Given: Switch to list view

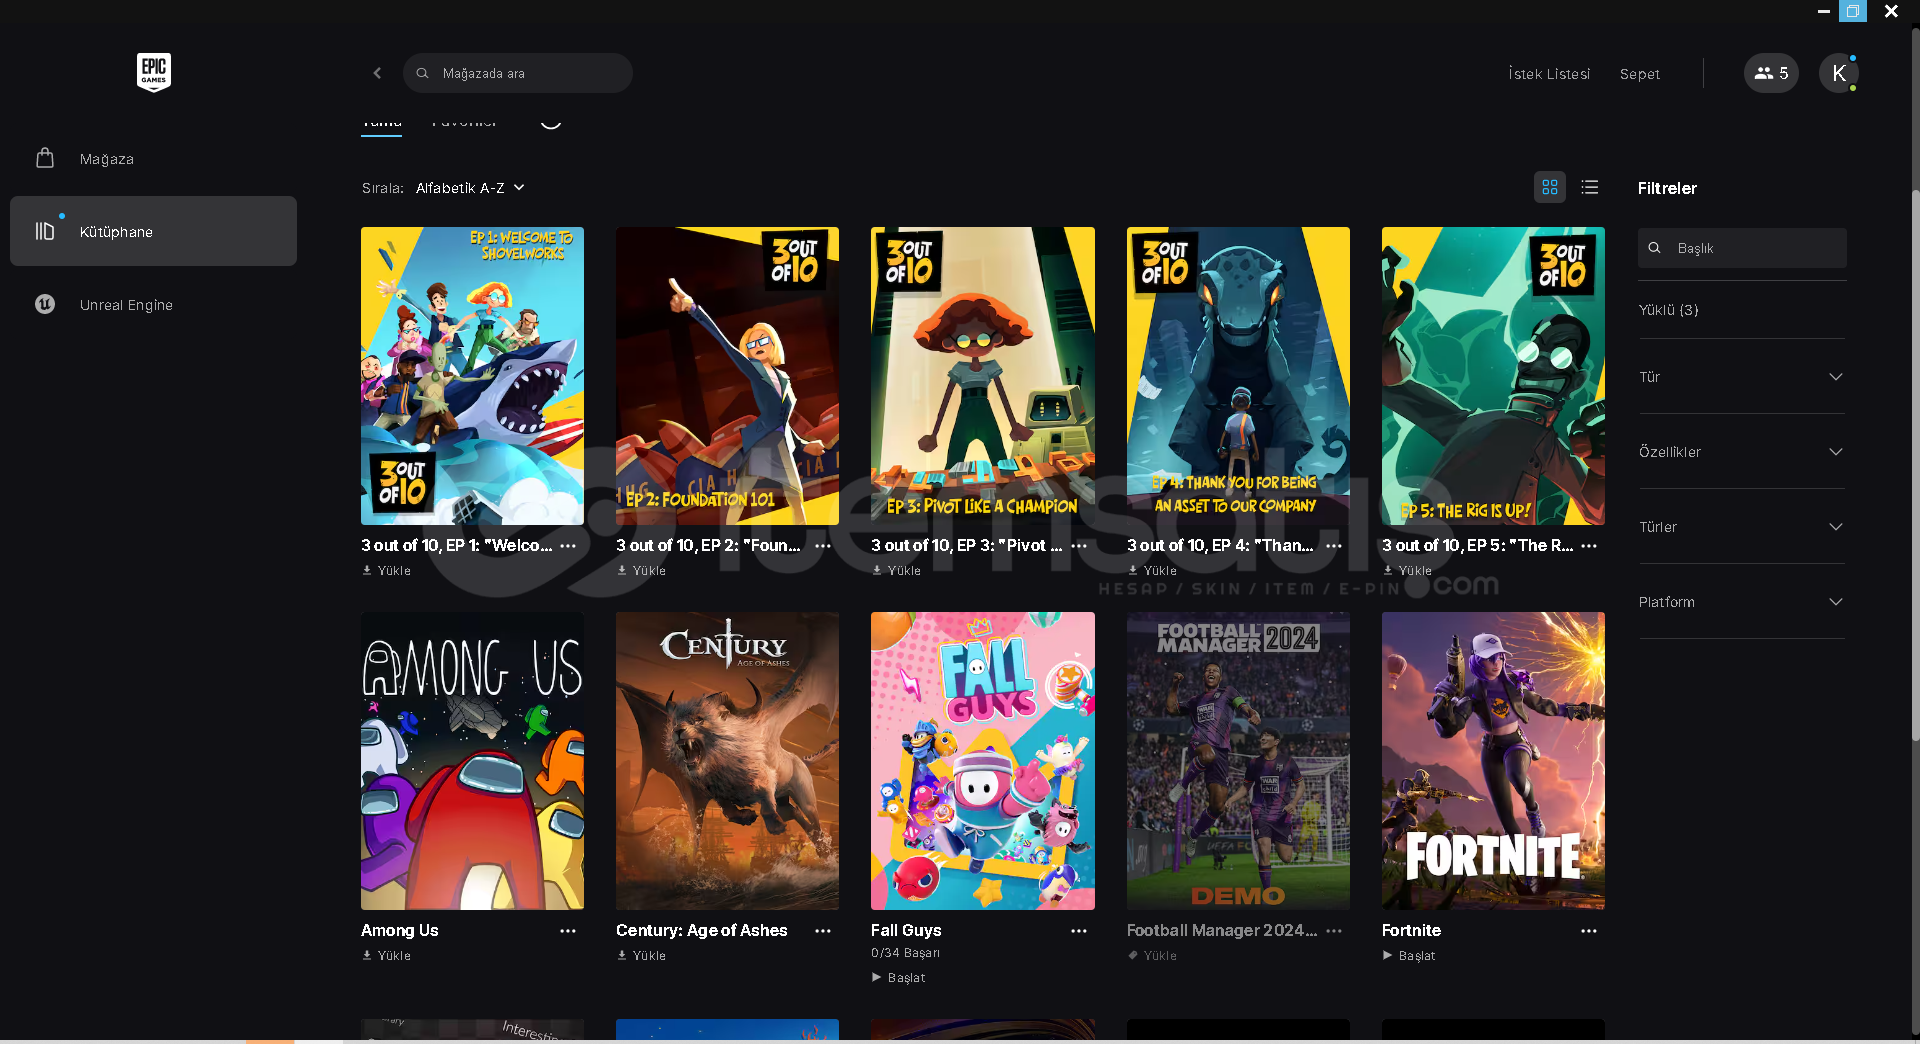Looking at the screenshot, I should (1590, 187).
